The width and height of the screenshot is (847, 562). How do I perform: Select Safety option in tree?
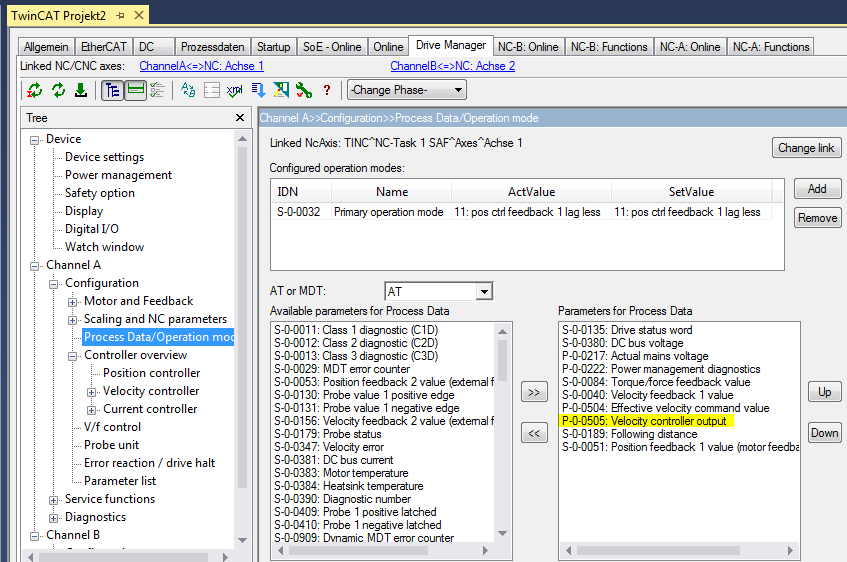pyautogui.click(x=100, y=193)
